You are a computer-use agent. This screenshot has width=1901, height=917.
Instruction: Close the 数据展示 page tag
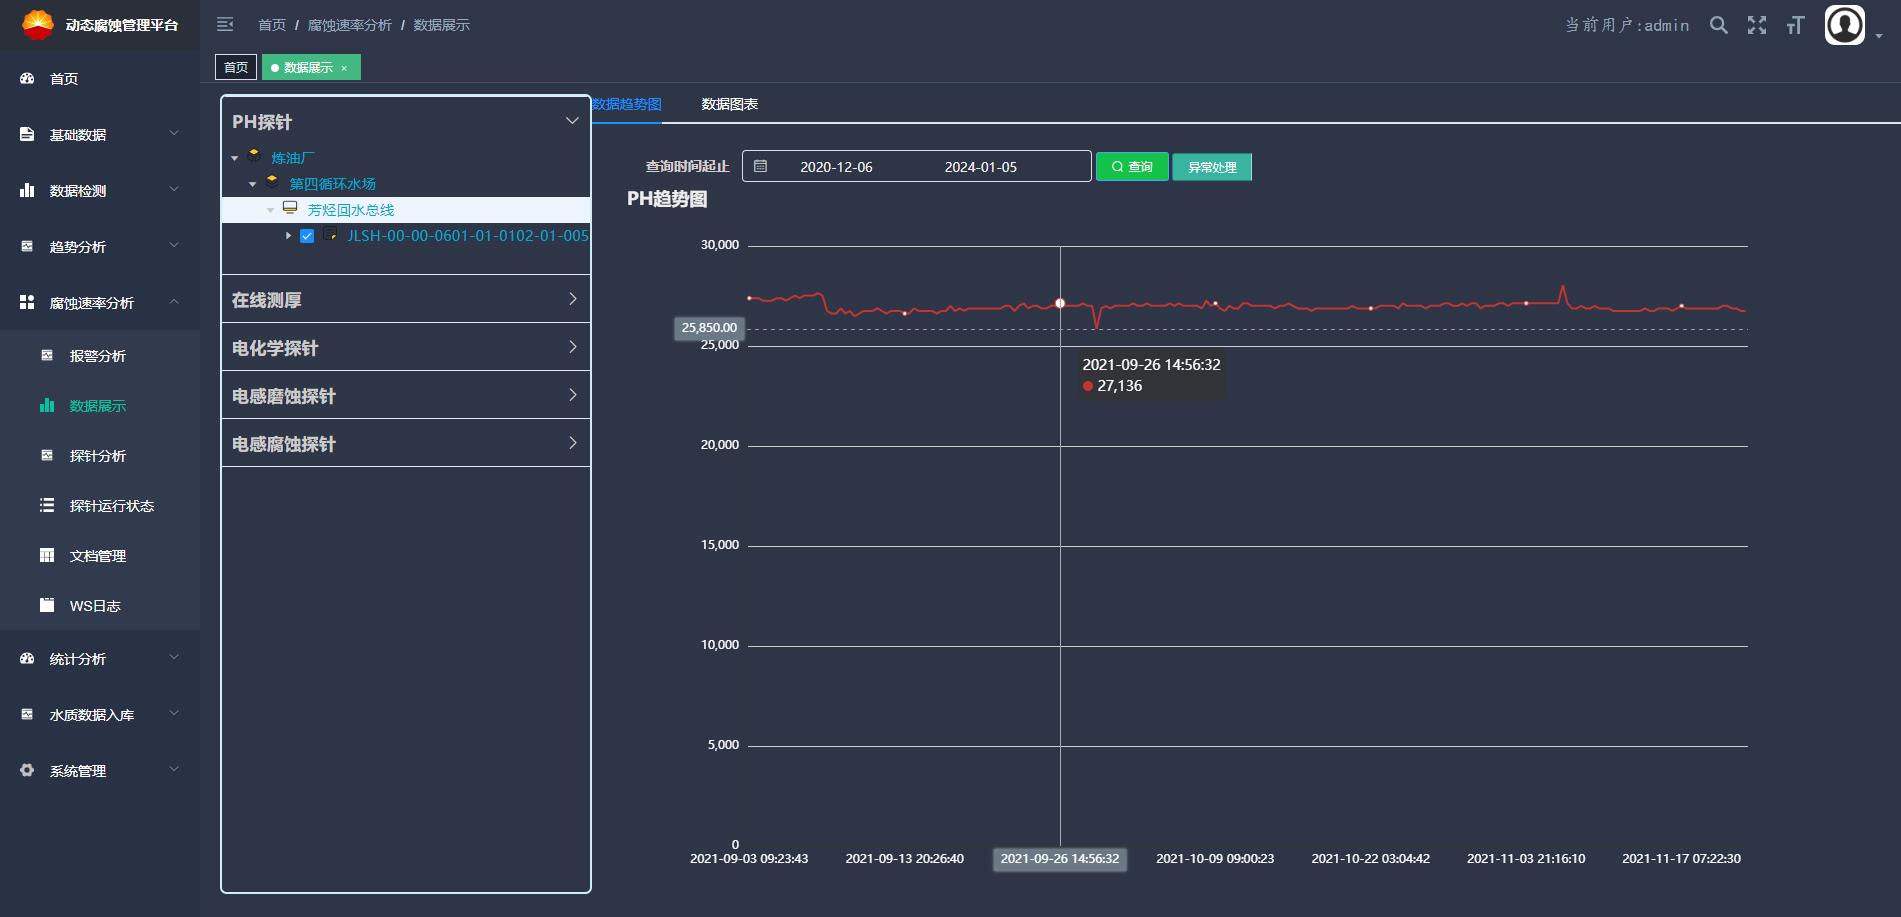pos(344,68)
